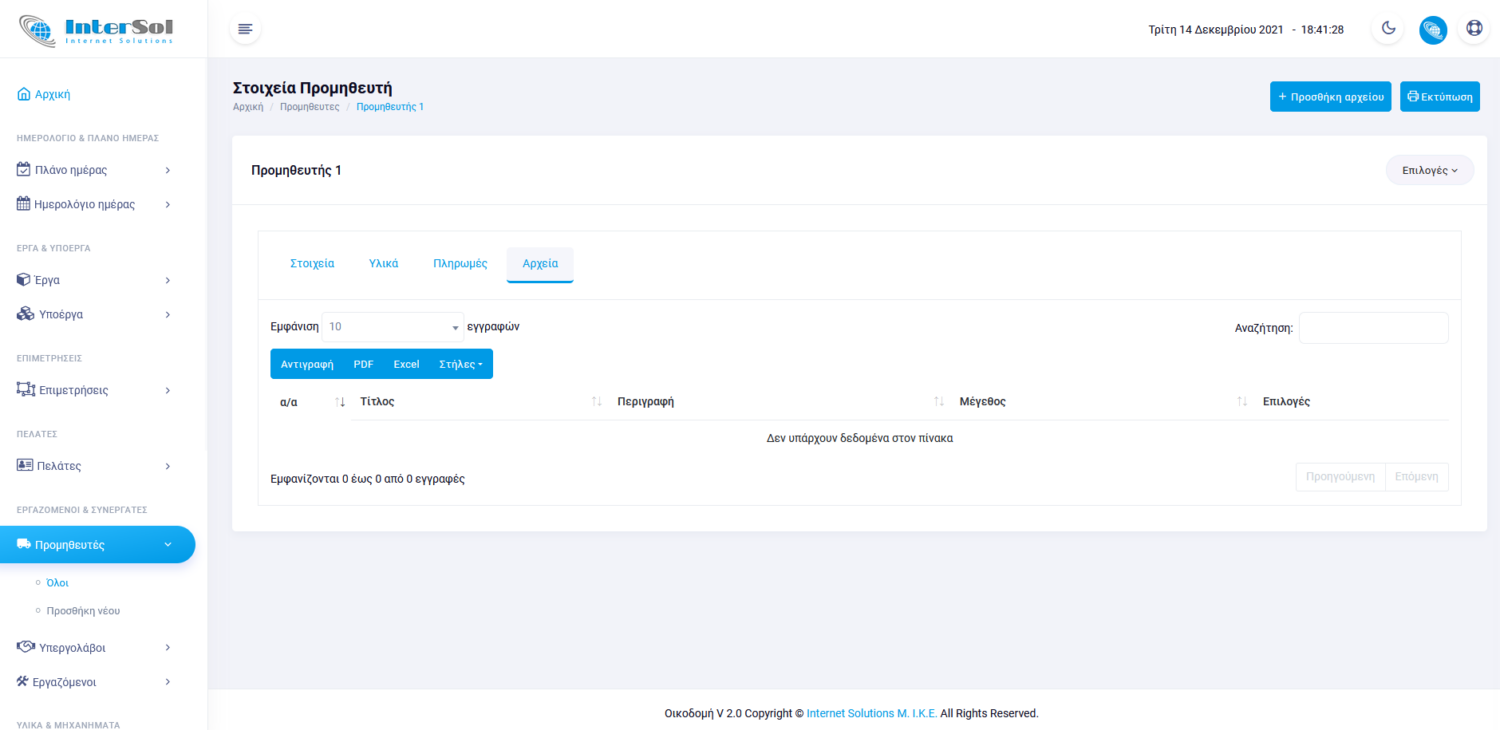Toggle dark mode with moon icon

click(1389, 29)
